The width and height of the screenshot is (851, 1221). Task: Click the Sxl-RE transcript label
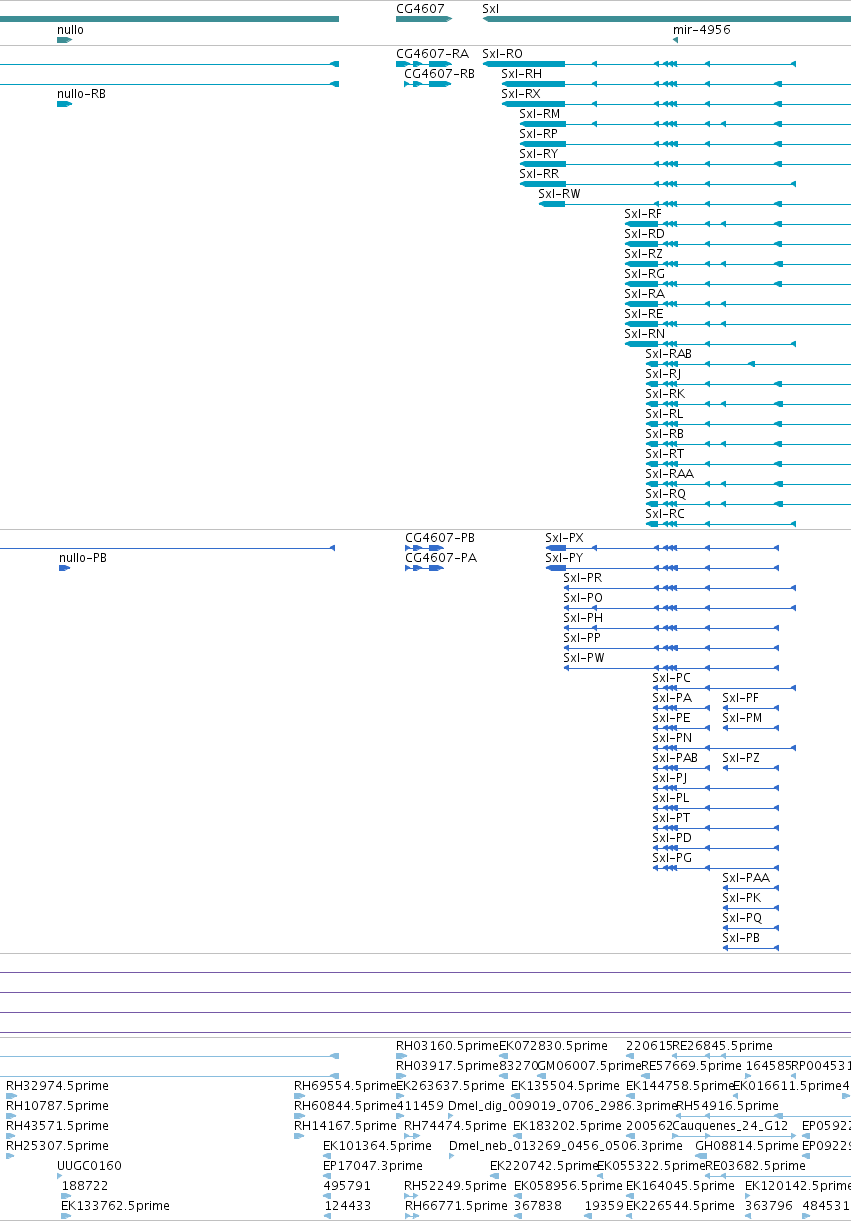pos(643,314)
